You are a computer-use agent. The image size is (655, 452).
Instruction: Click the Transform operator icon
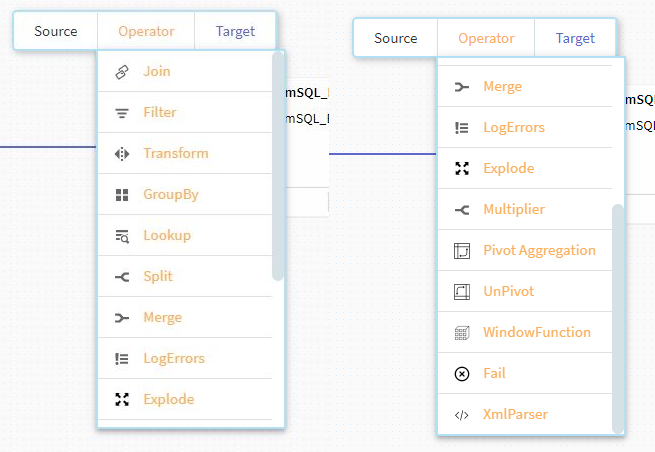point(122,154)
